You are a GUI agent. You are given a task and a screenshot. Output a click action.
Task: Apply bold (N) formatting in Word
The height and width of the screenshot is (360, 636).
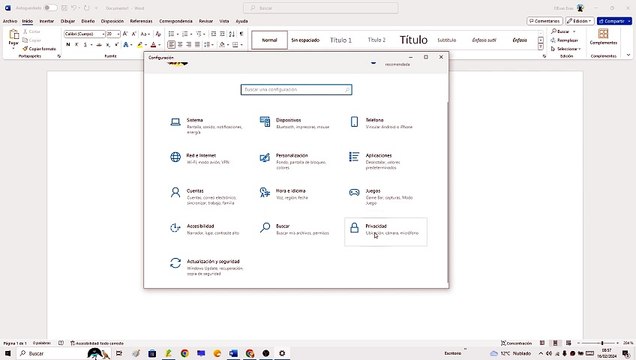68,45
